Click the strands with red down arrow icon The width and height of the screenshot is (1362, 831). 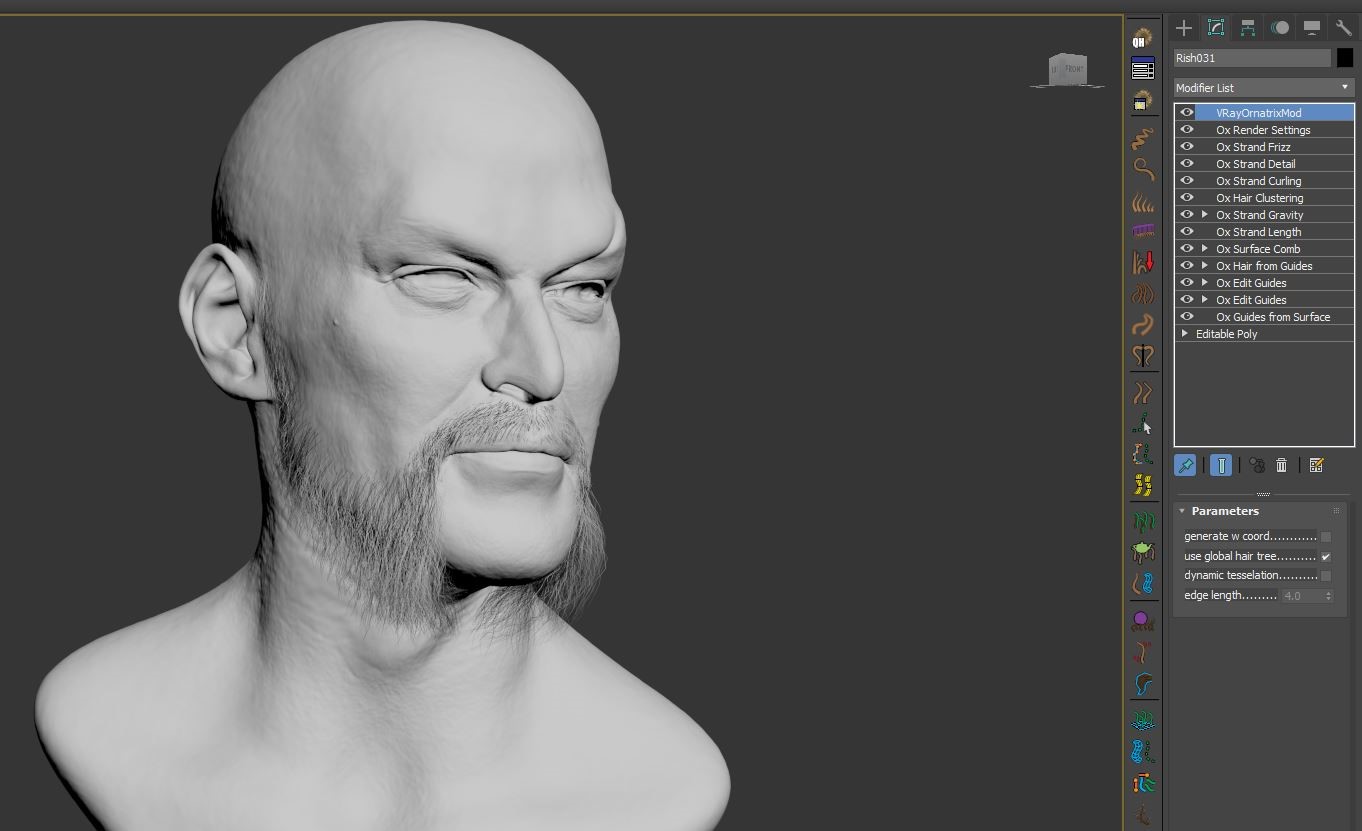click(1142, 263)
